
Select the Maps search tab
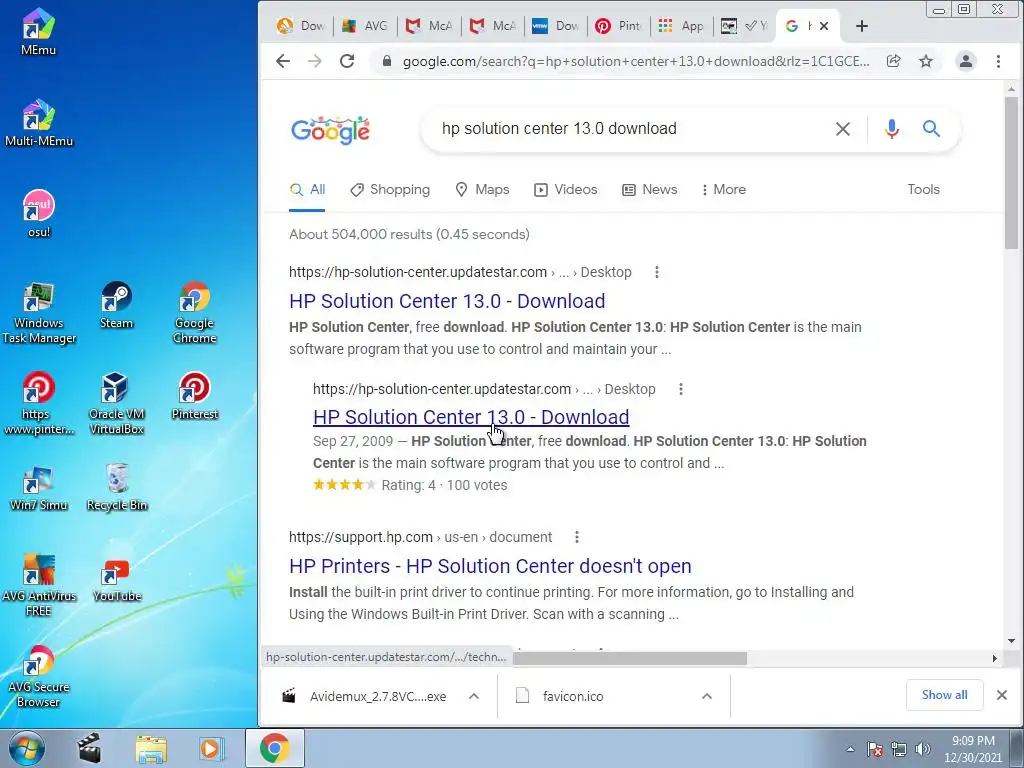(482, 189)
